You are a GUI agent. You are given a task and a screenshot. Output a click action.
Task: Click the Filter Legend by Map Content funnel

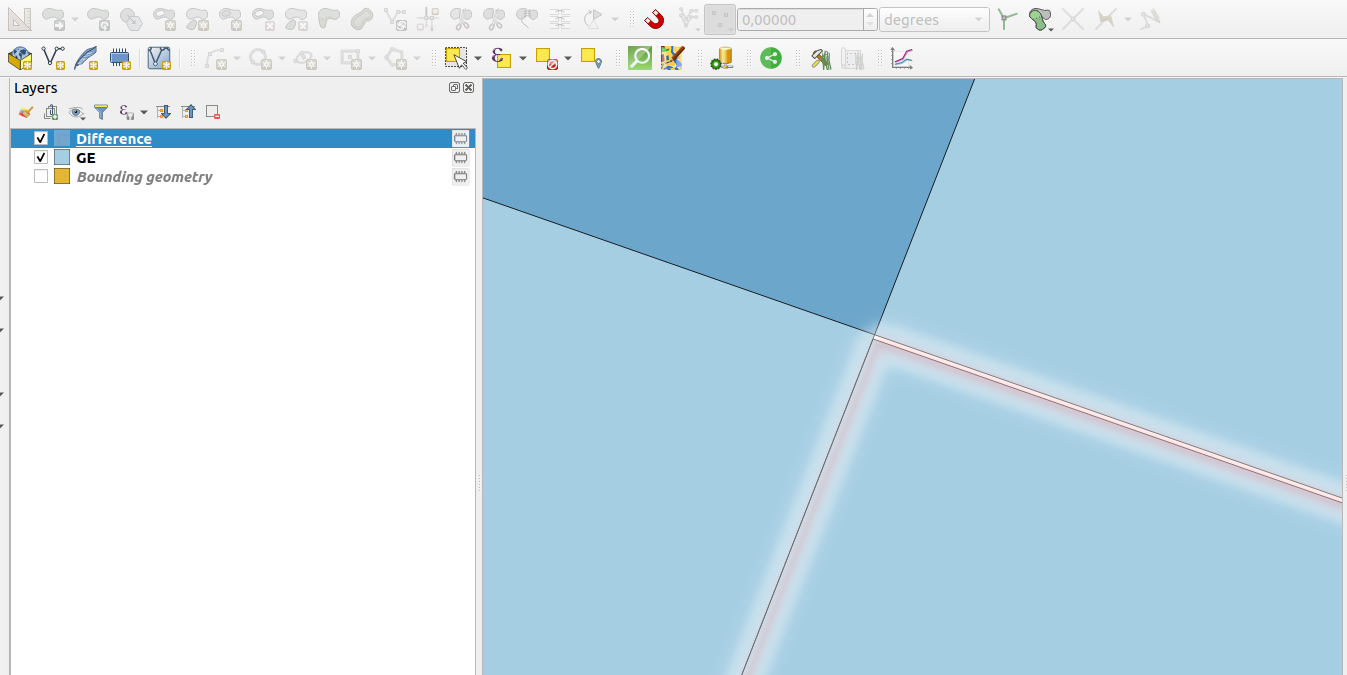pyautogui.click(x=101, y=112)
